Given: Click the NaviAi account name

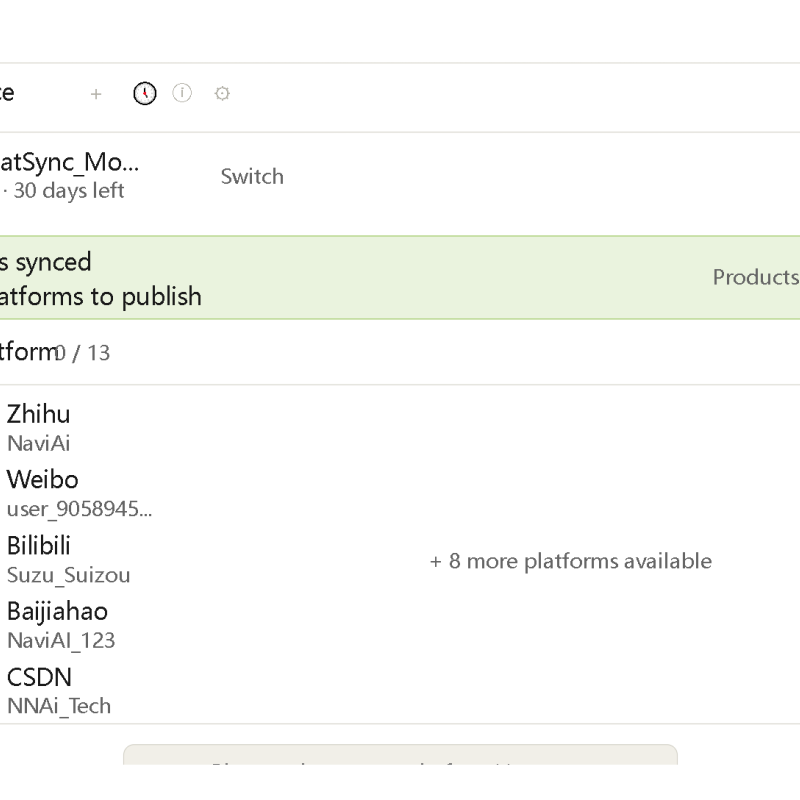Looking at the screenshot, I should coord(39,443).
